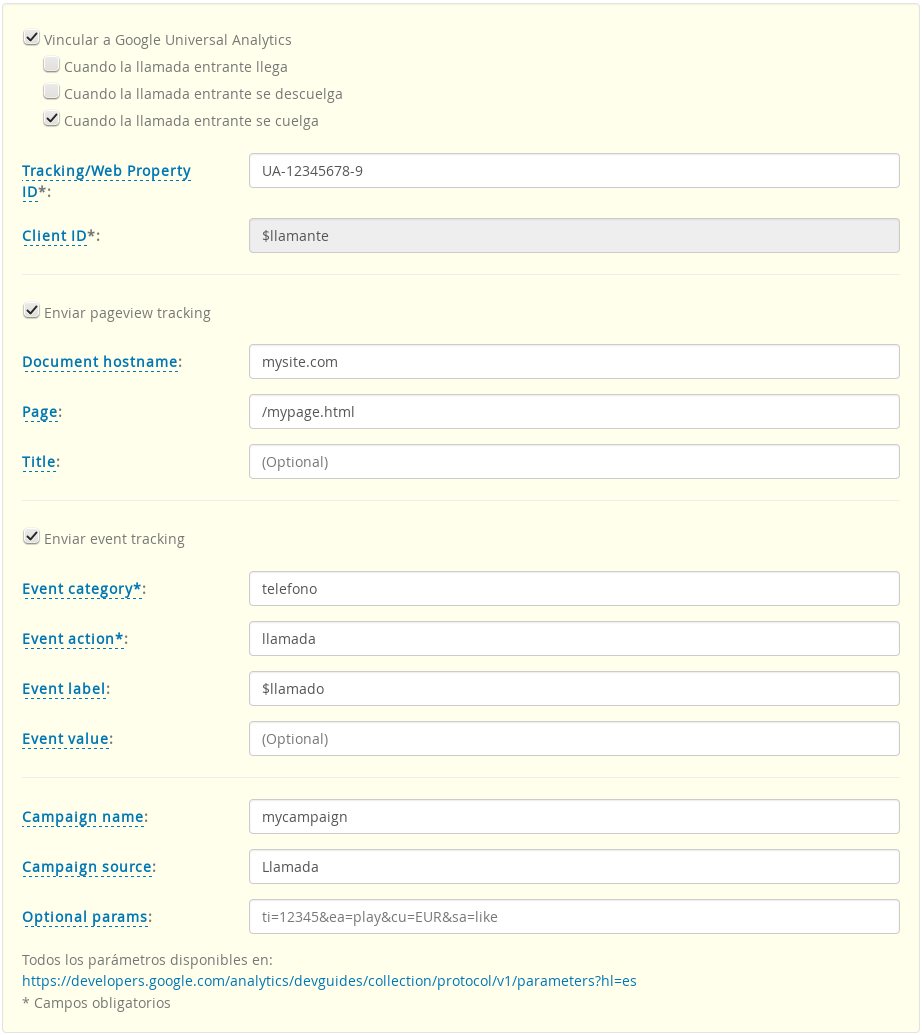Enable 'Cuando la llamada entrante llega' checkbox
Viewport: 922px width, 1035px height.
click(x=52, y=66)
